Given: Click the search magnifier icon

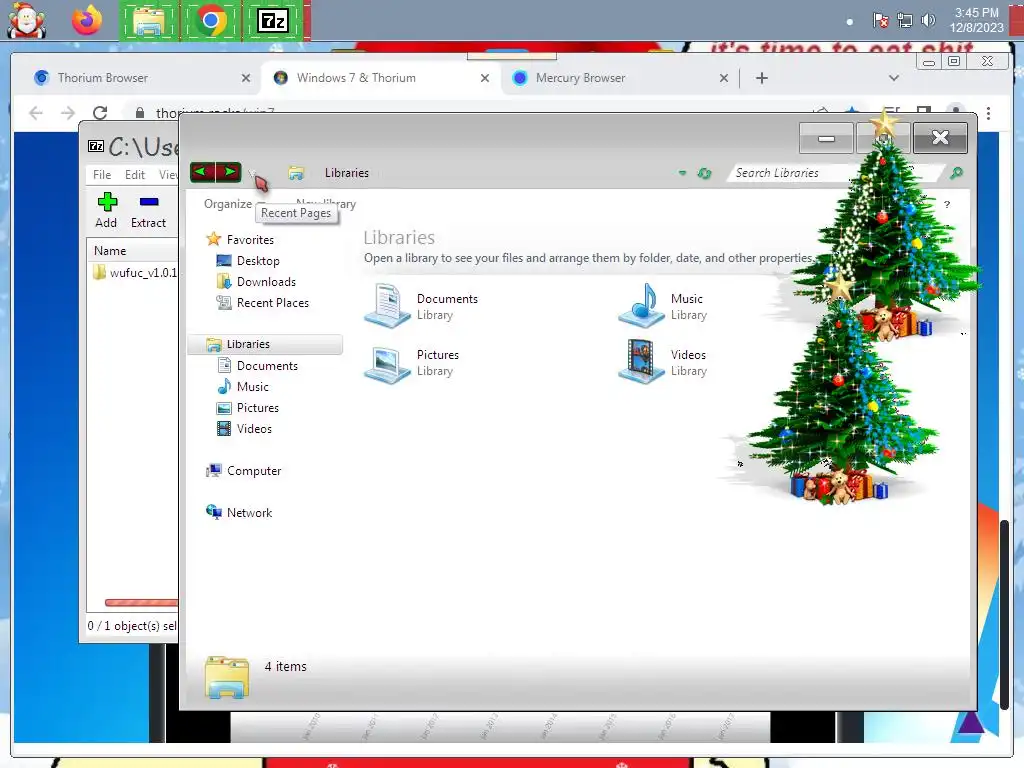Looking at the screenshot, I should [x=956, y=173].
